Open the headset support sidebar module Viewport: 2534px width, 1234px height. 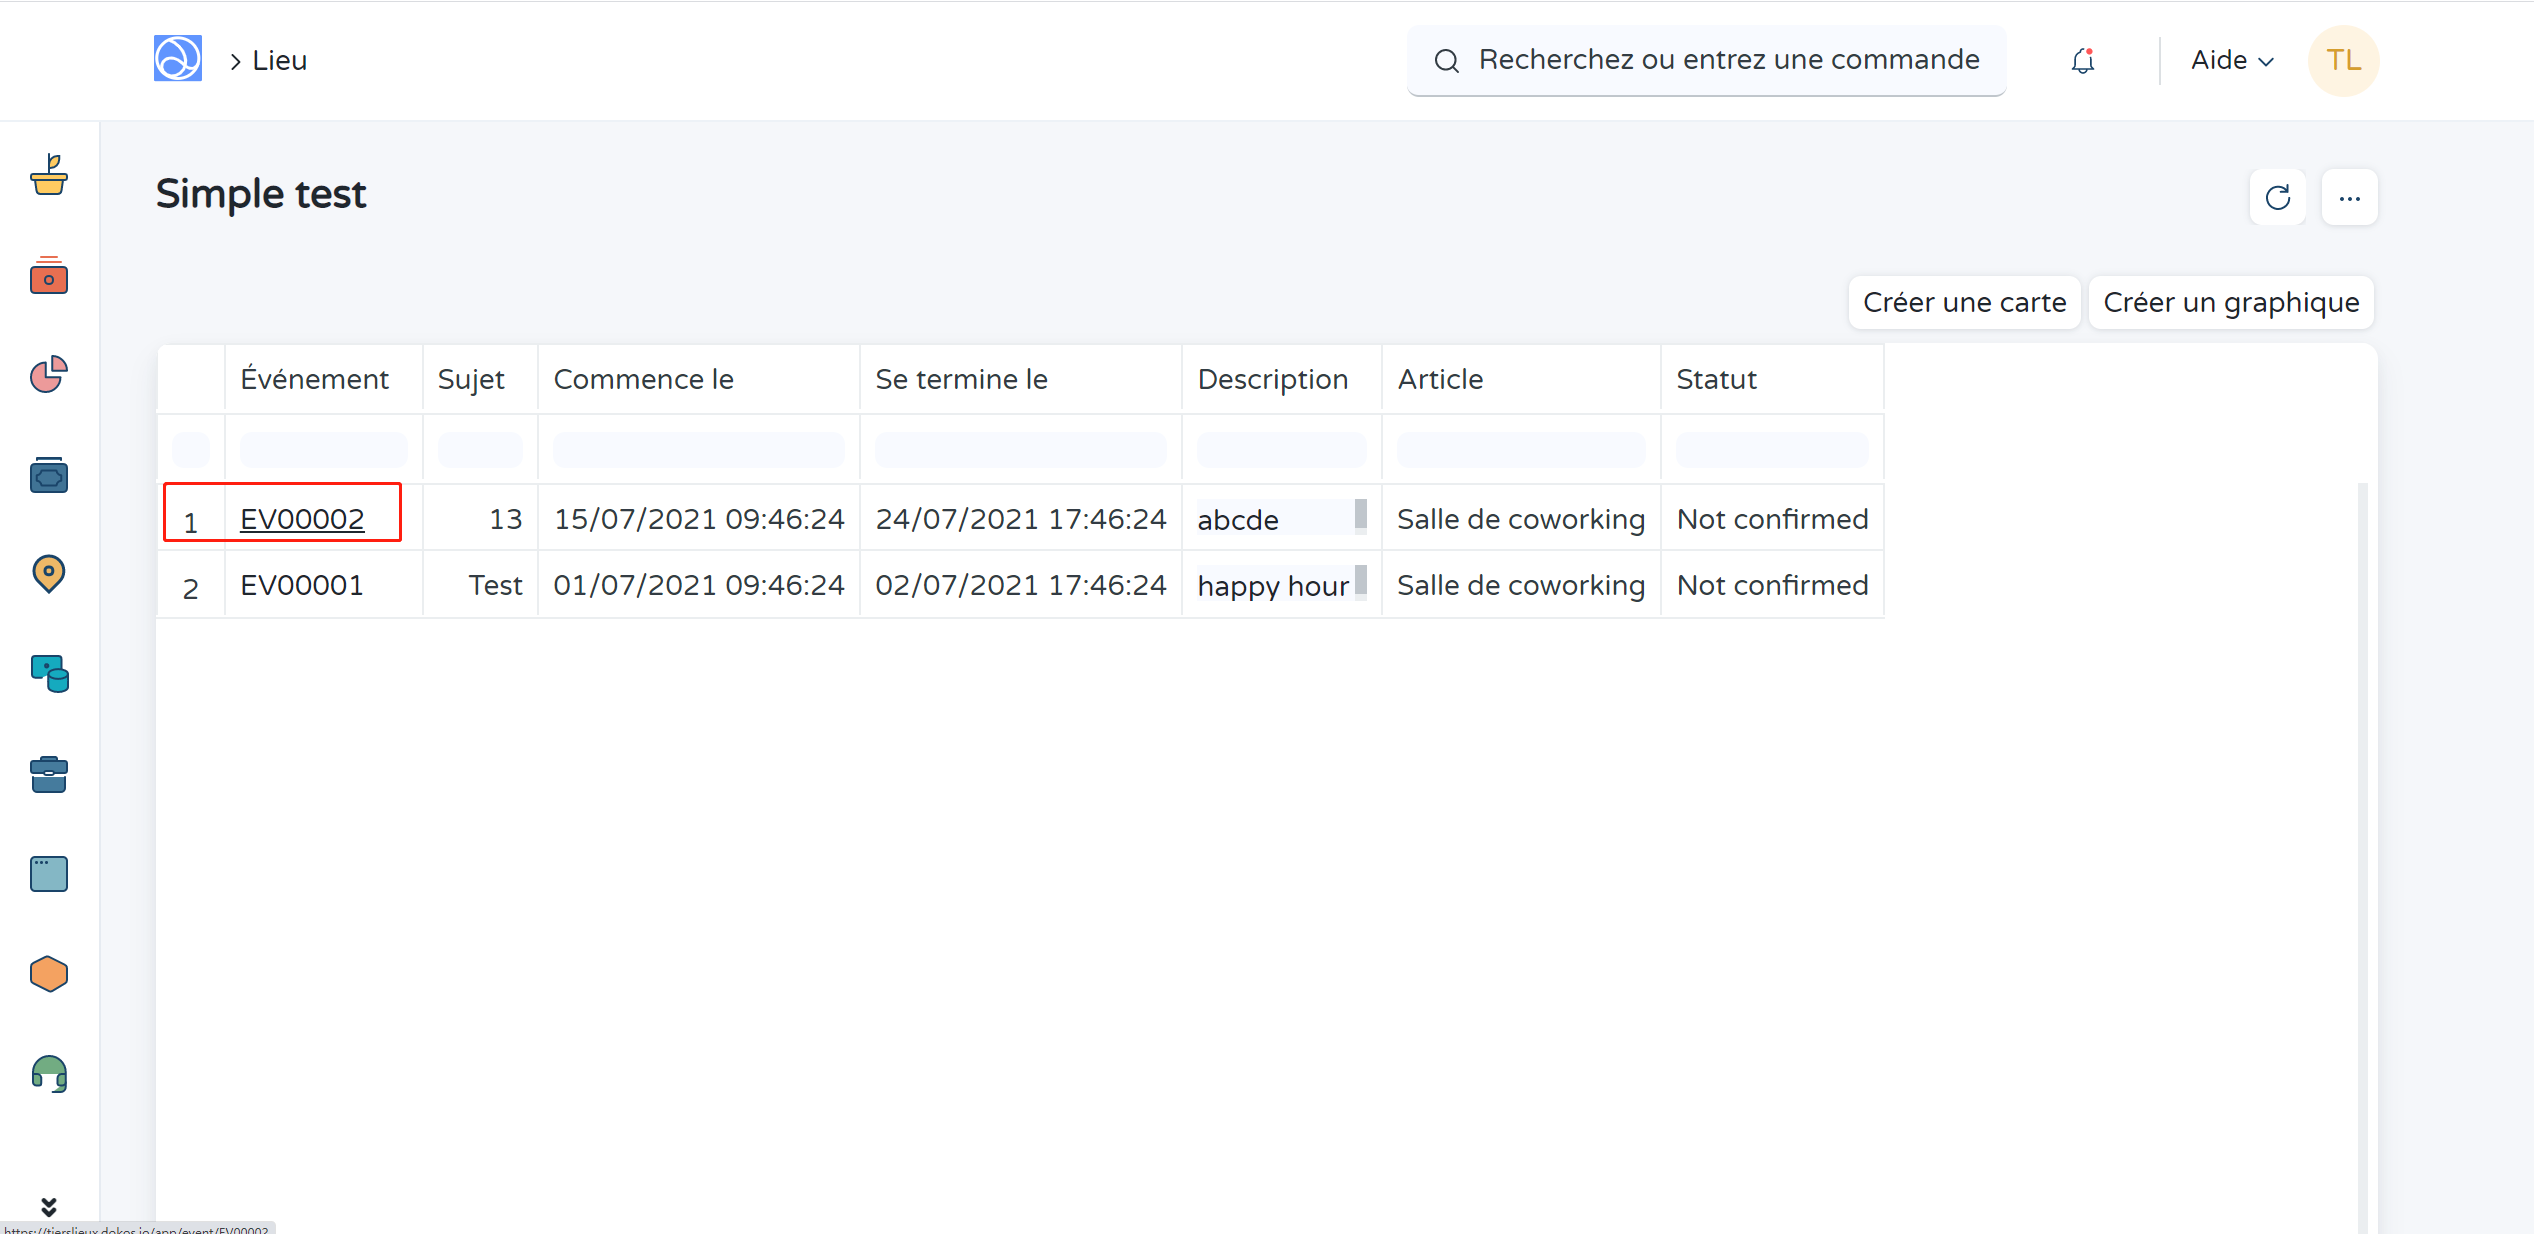click(48, 1074)
